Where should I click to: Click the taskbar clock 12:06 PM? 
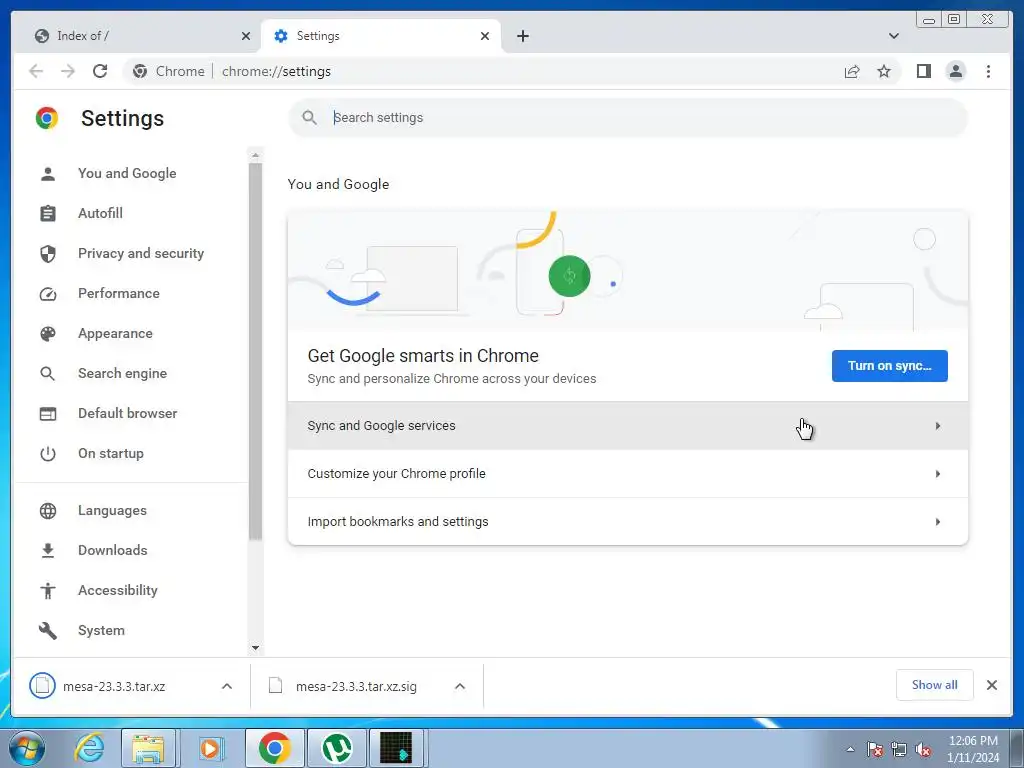point(973,741)
